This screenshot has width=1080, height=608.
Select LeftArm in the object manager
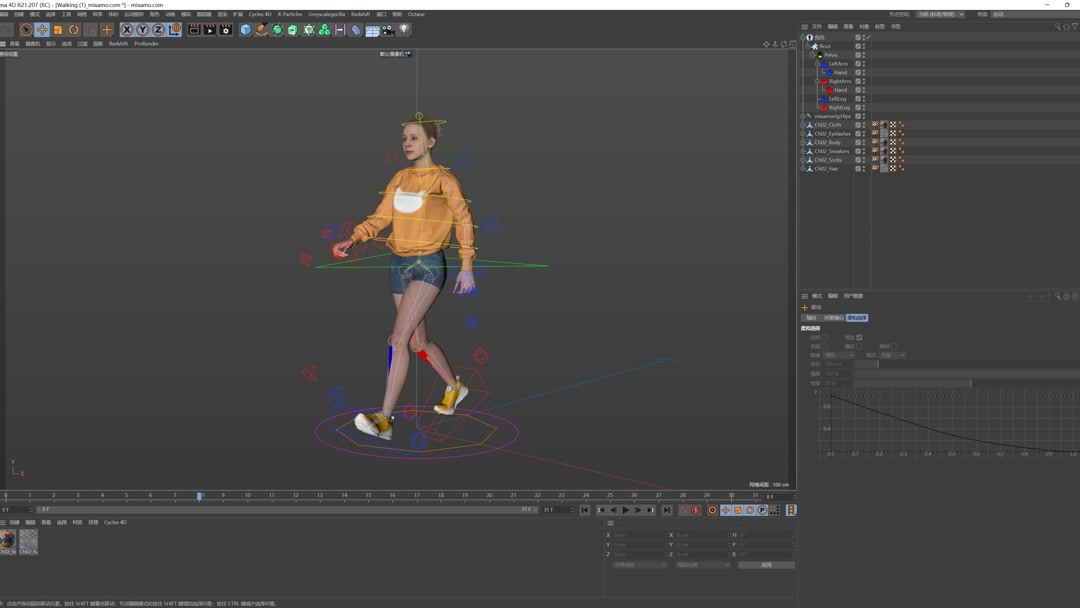click(838, 64)
